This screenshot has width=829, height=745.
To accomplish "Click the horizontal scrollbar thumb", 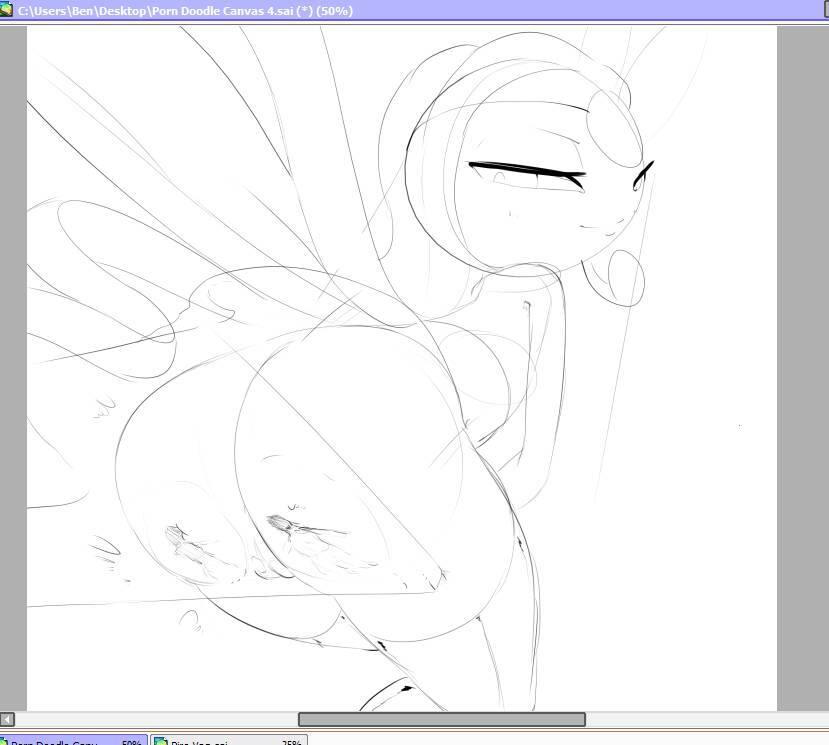I will click(441, 719).
